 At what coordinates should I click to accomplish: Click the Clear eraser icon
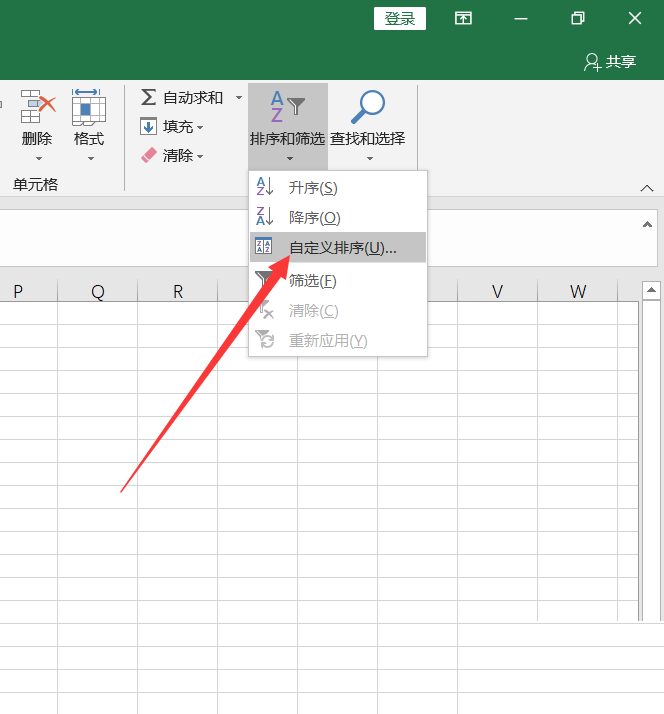(148, 155)
